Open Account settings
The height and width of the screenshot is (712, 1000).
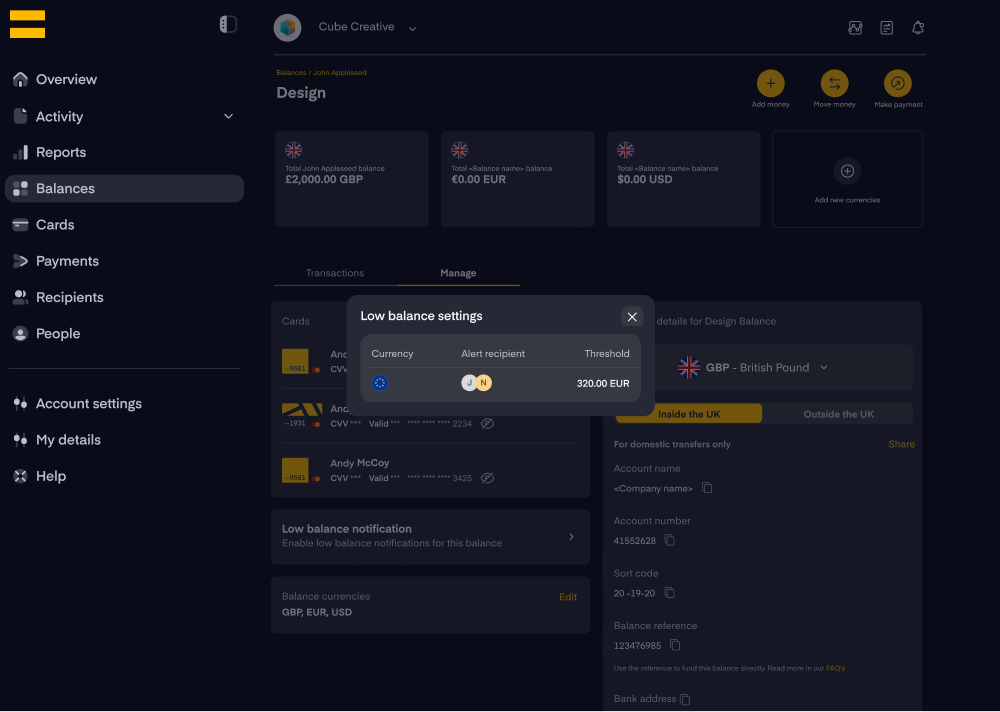tap(89, 404)
